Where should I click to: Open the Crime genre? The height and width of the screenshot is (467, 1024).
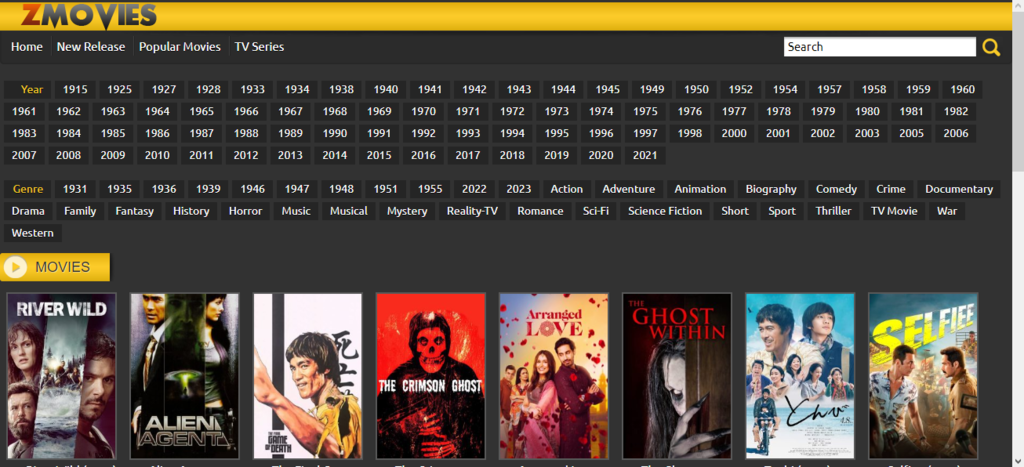[x=891, y=189]
